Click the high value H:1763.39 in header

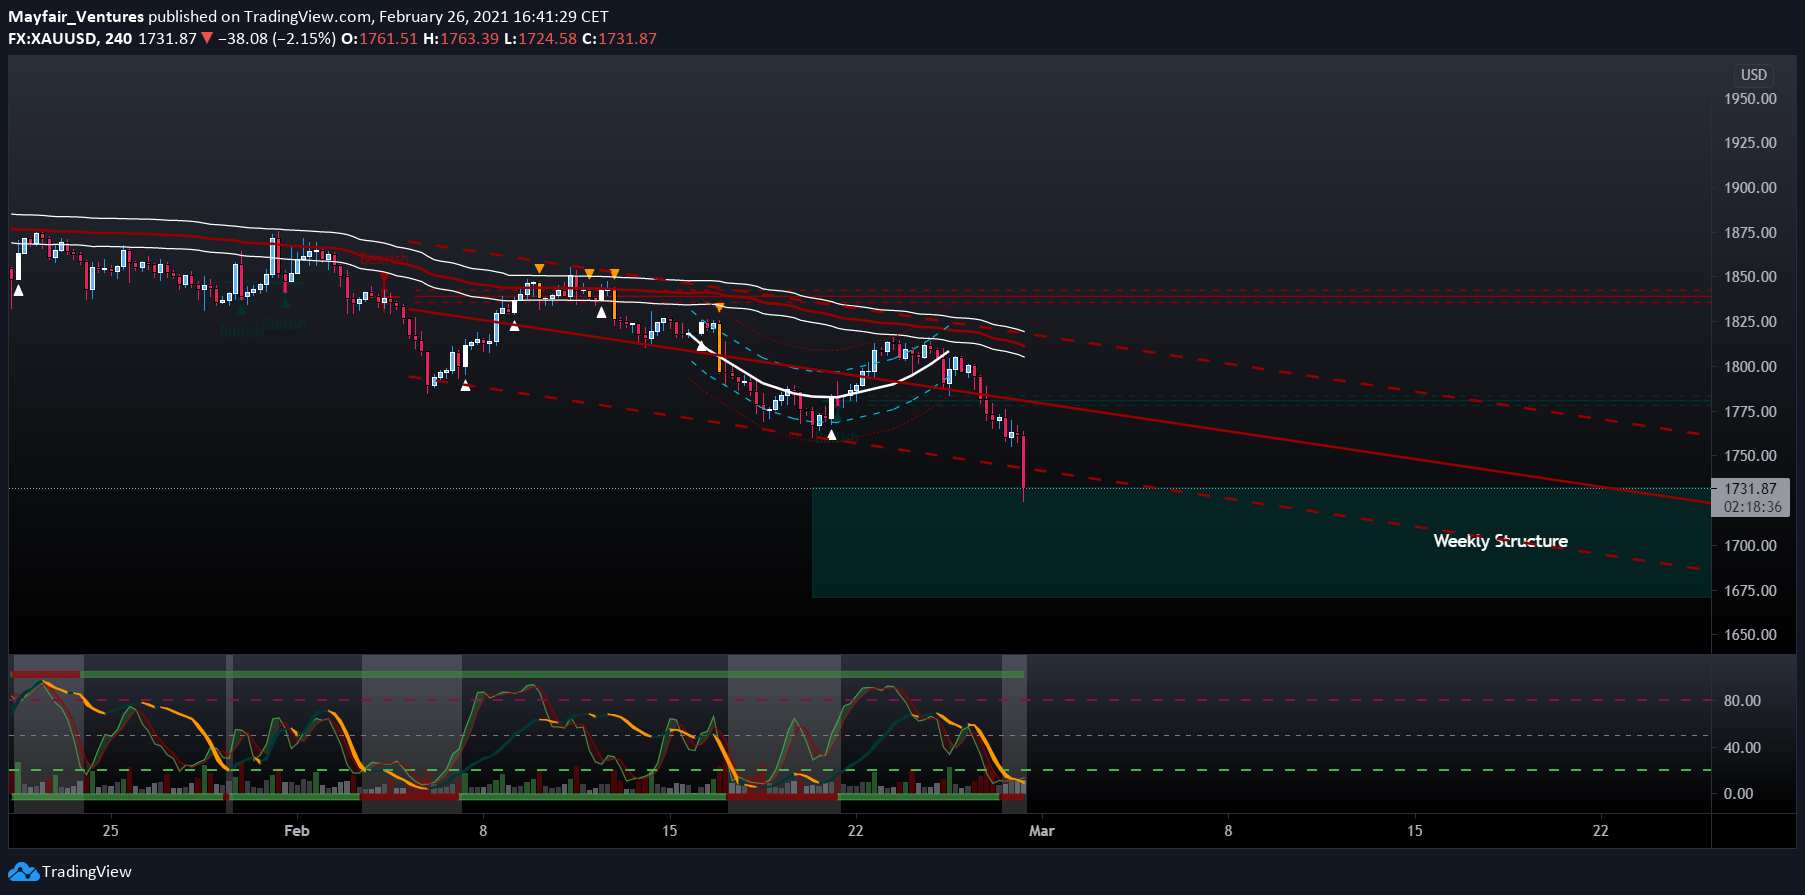coord(460,39)
